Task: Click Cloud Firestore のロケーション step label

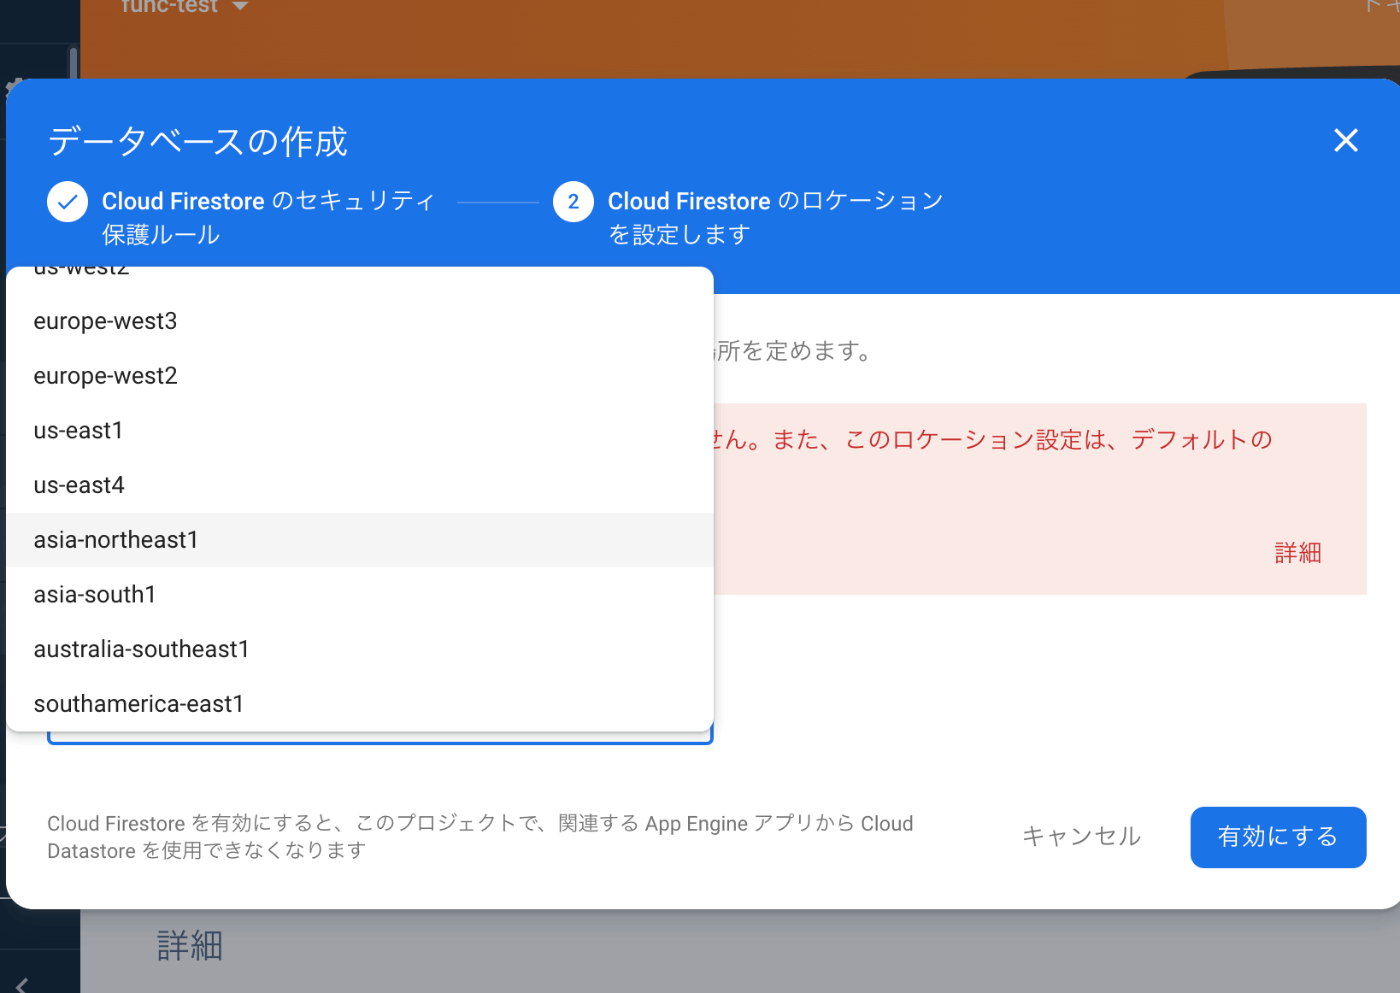Action: pyautogui.click(x=775, y=217)
